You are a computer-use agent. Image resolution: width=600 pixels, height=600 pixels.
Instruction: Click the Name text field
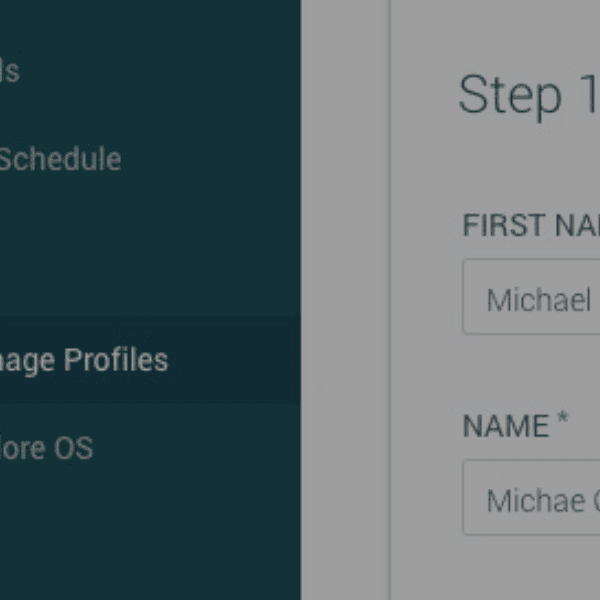(x=531, y=498)
